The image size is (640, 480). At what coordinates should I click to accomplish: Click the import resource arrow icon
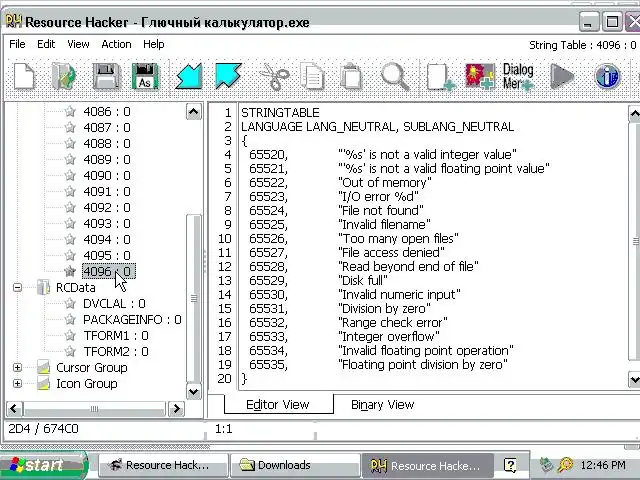pos(189,76)
